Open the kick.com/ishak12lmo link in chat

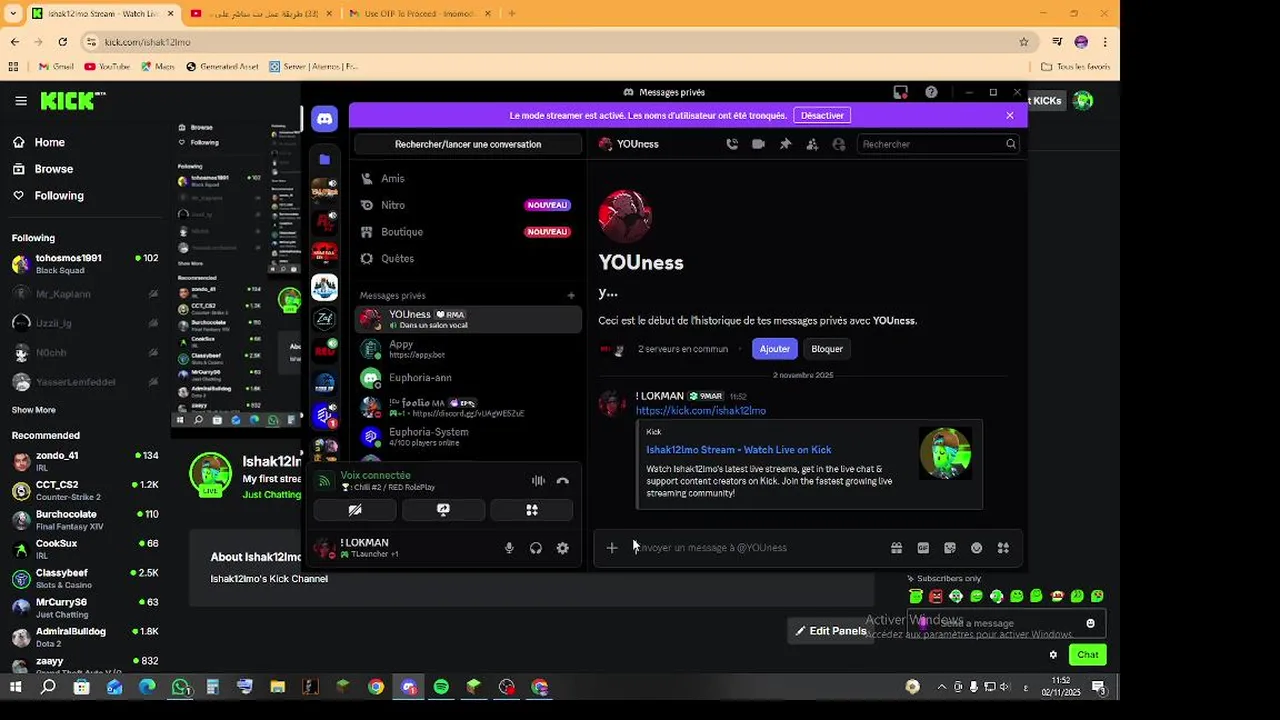[701, 411]
